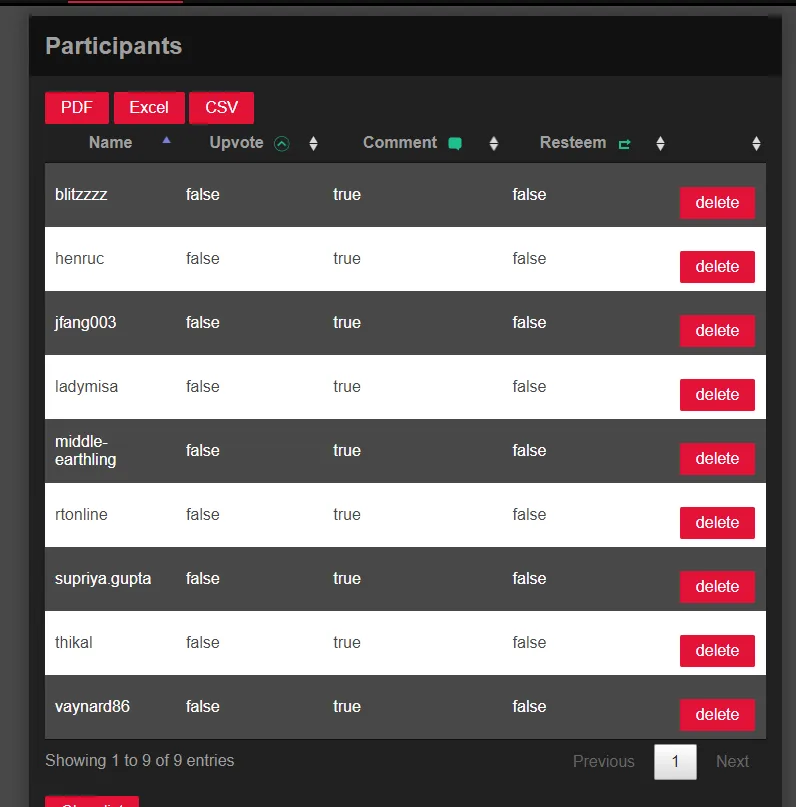The height and width of the screenshot is (807, 796).
Task: Click sort arrows on the last column
Action: coord(756,143)
